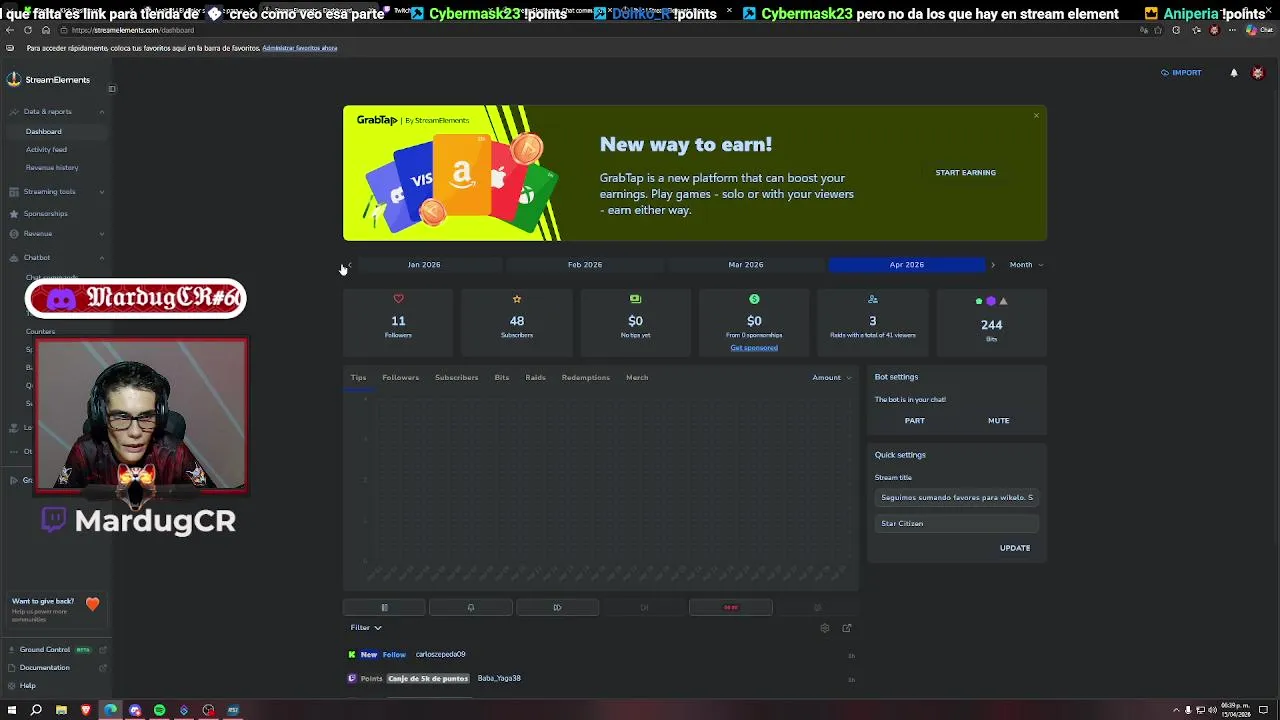Screen dimensions: 1280x720
Task: Click the IMPORT button in header
Action: coord(1182,73)
